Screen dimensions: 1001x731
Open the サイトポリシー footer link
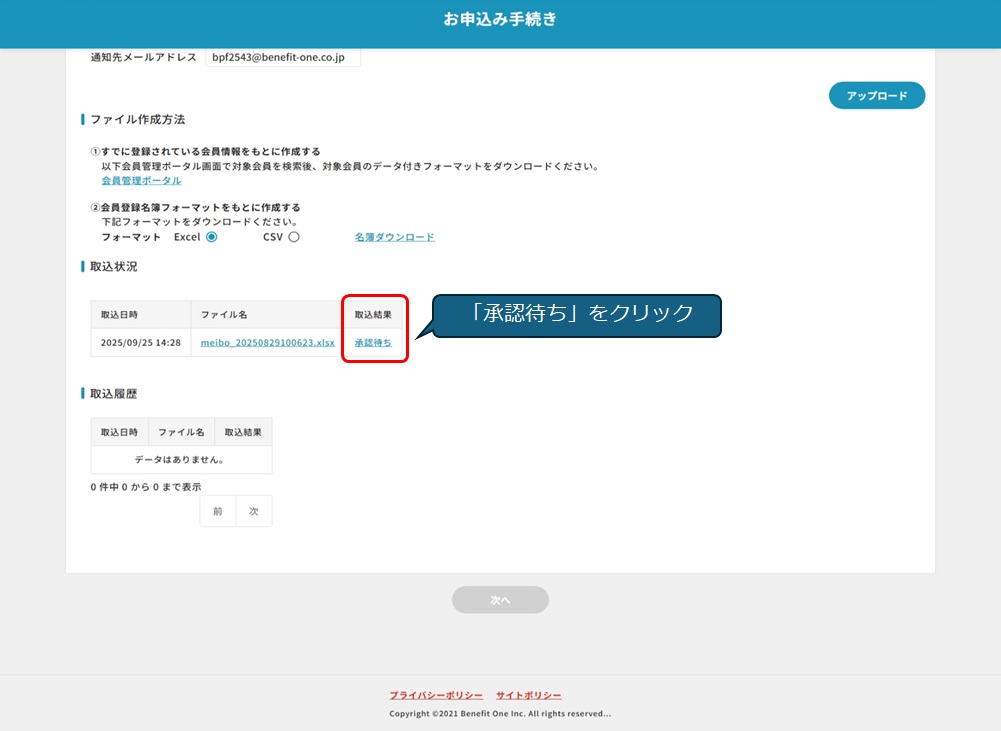click(x=528, y=695)
